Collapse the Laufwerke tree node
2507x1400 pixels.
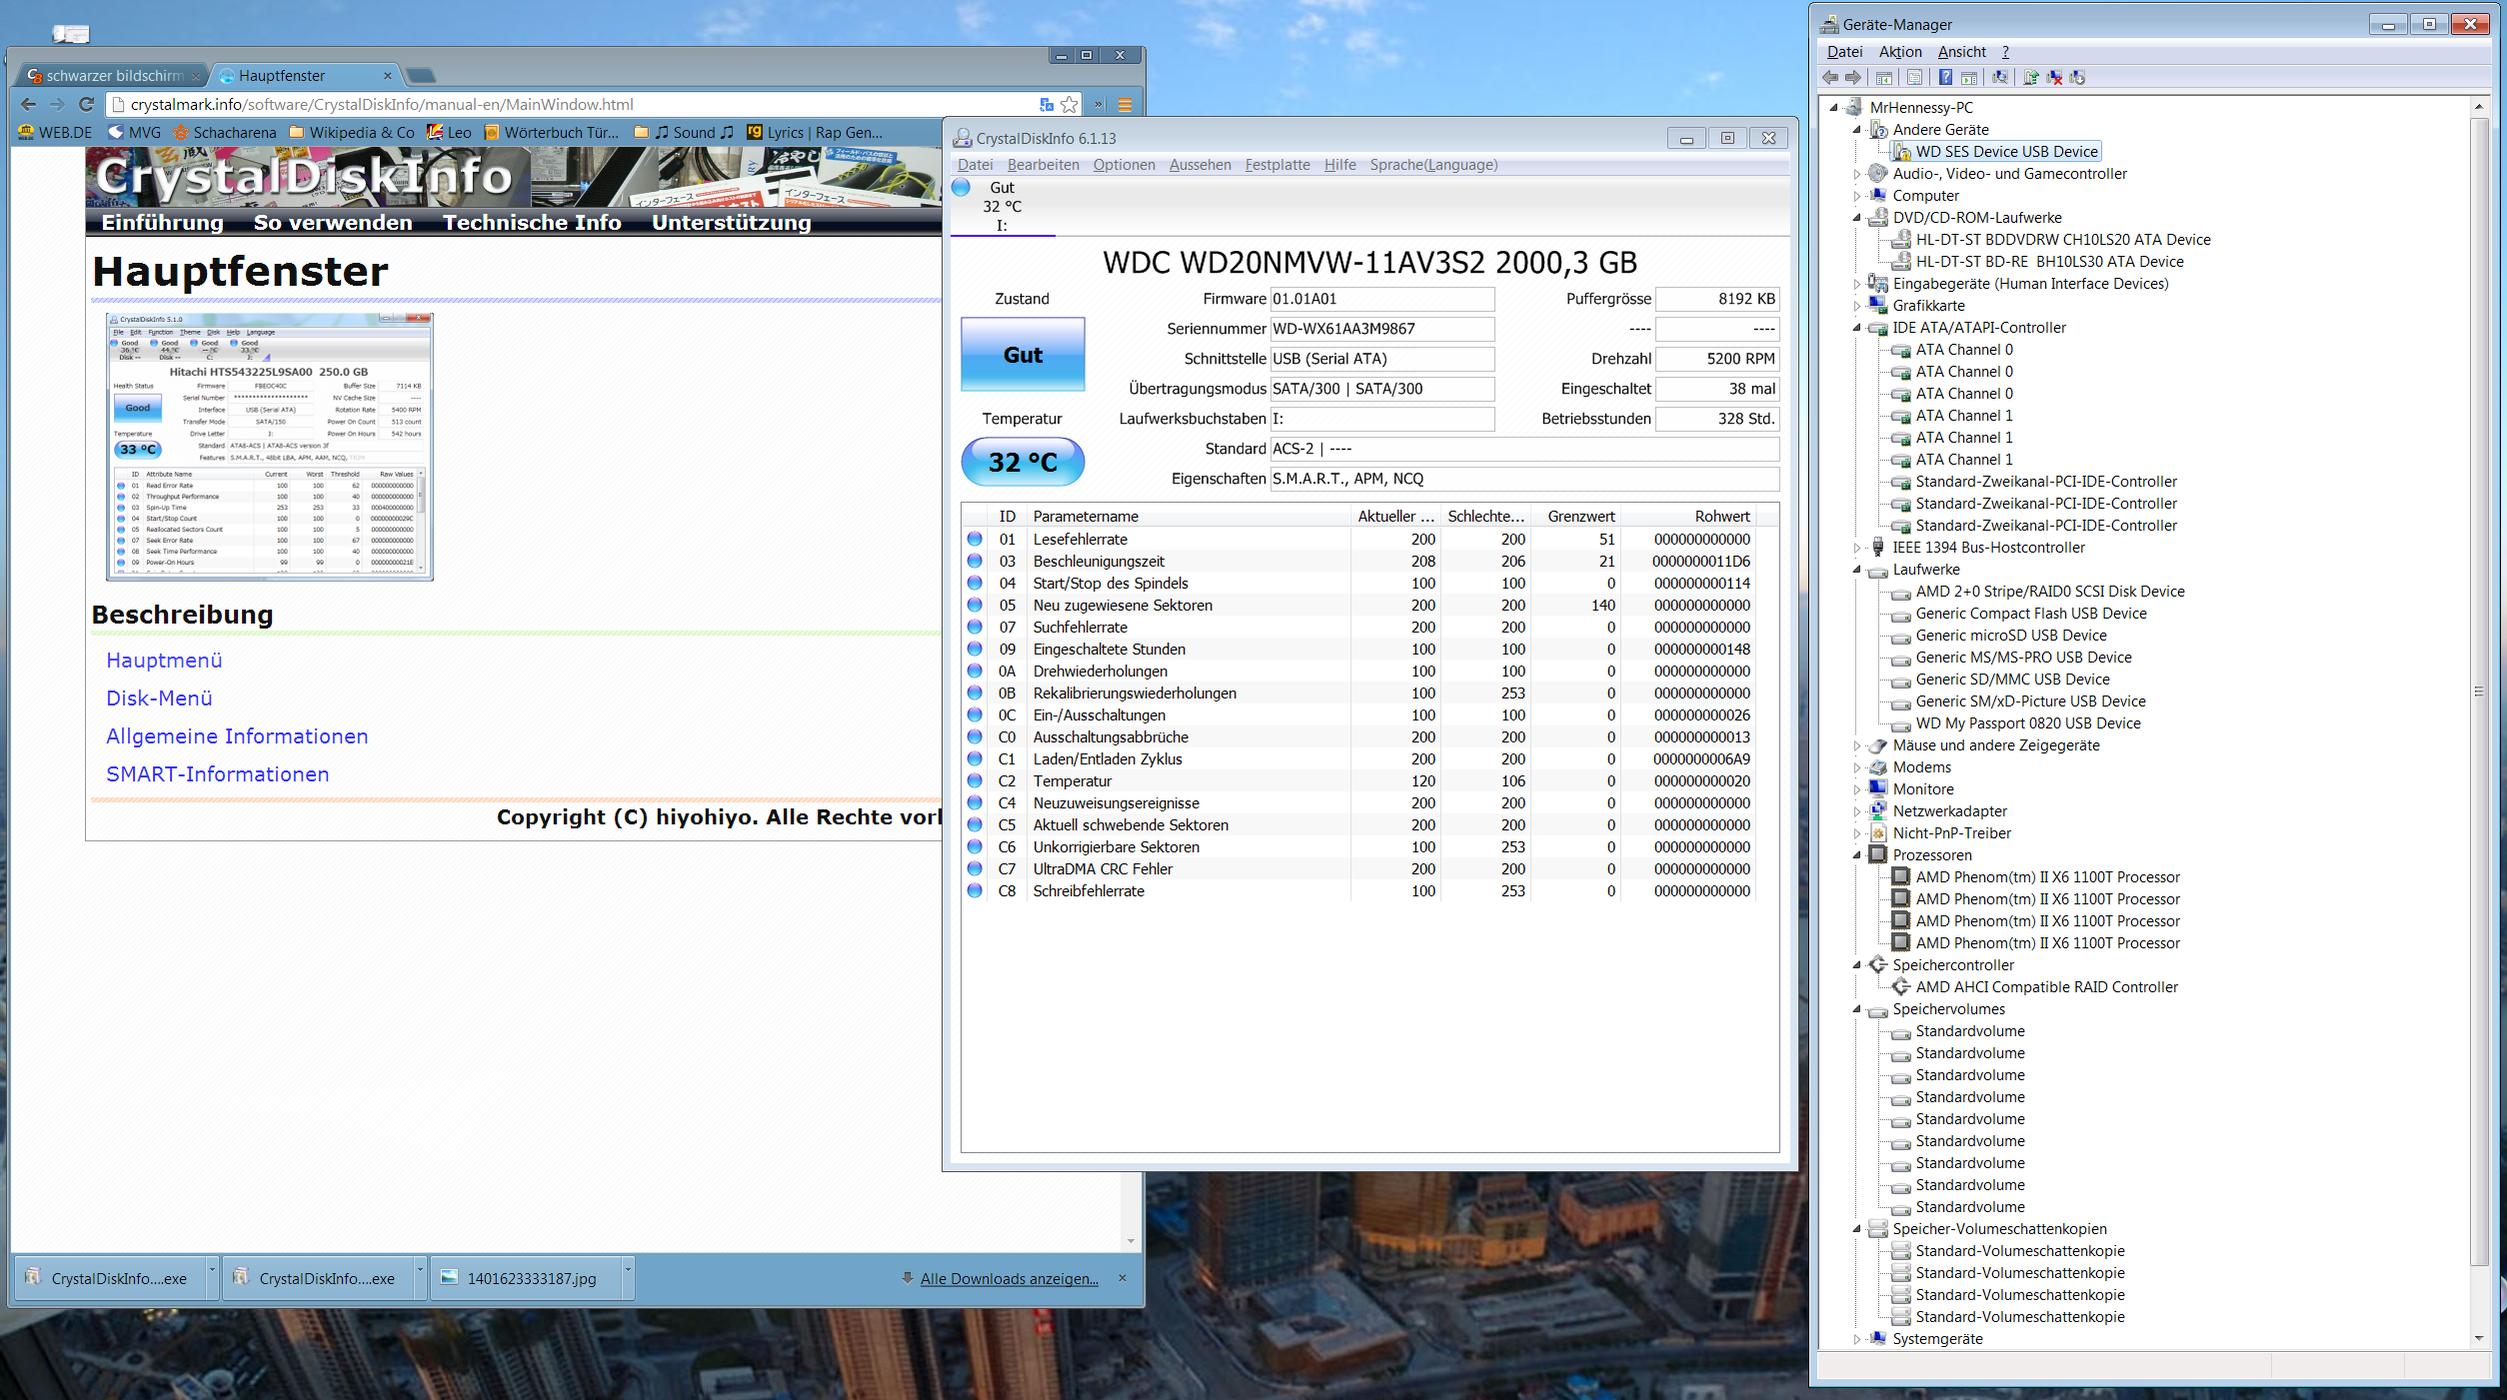[x=1857, y=569]
